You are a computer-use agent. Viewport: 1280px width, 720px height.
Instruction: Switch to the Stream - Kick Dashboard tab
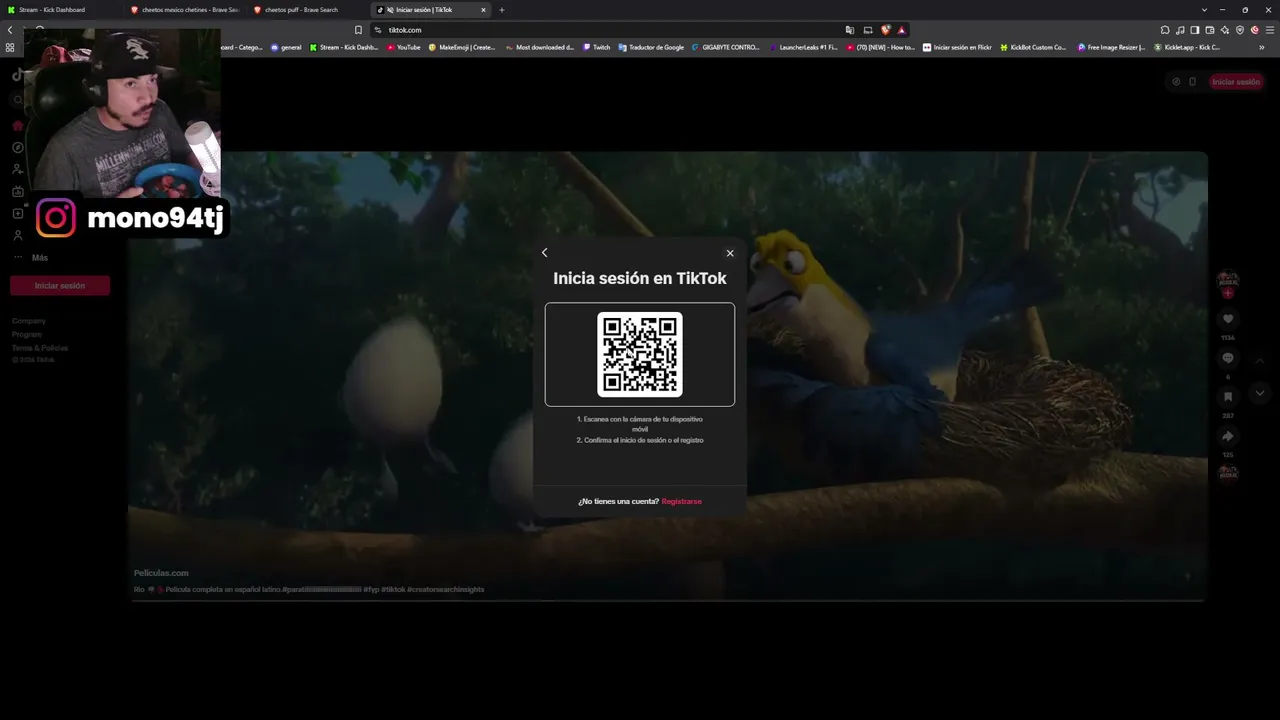click(60, 10)
